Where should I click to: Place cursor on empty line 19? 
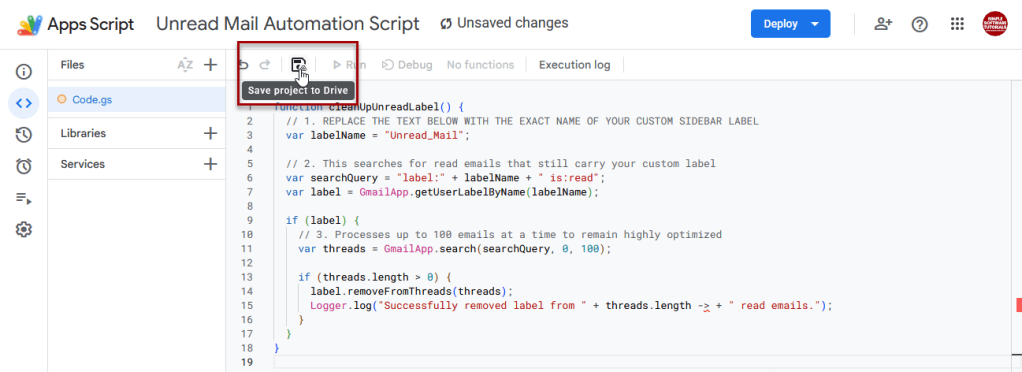coord(642,363)
